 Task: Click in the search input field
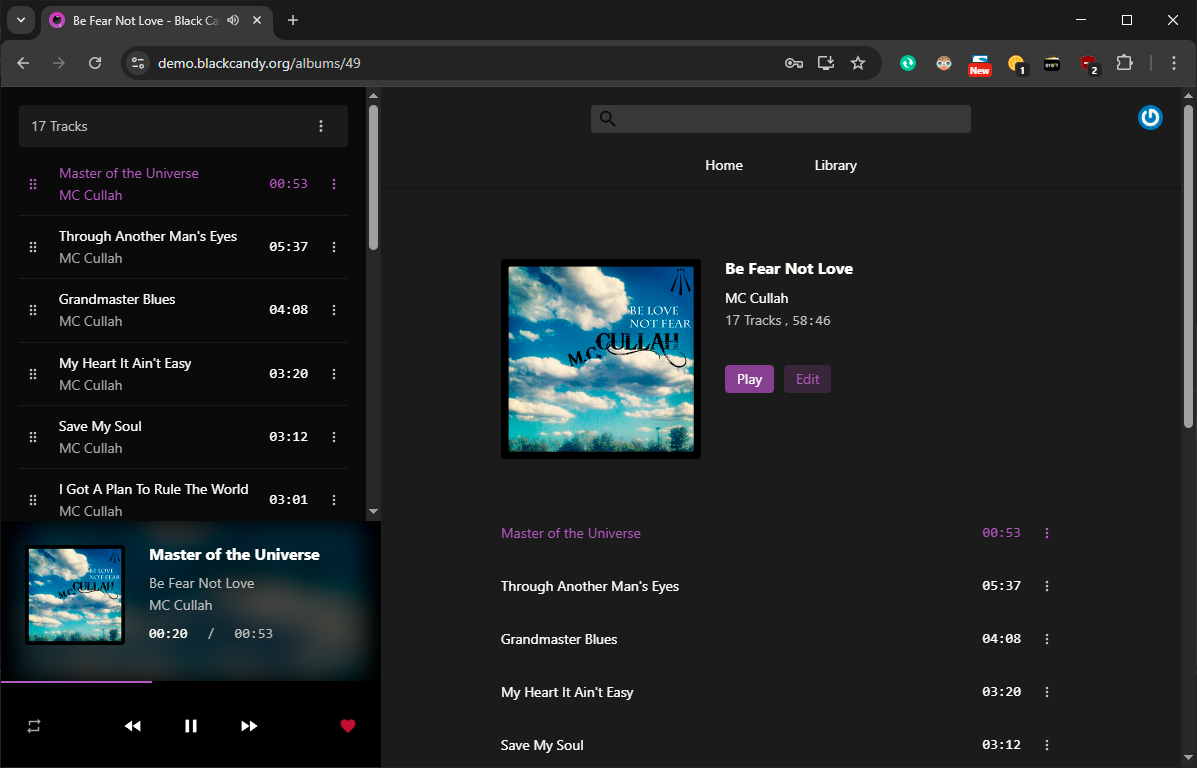click(780, 118)
